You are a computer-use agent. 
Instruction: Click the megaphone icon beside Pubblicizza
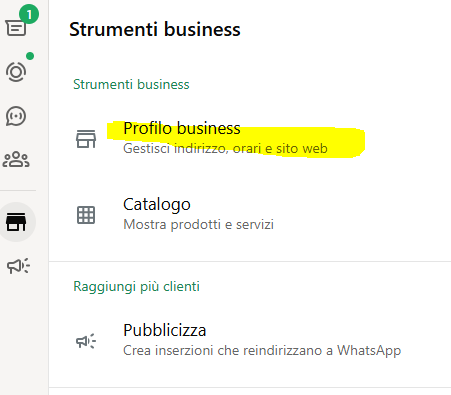click(86, 341)
